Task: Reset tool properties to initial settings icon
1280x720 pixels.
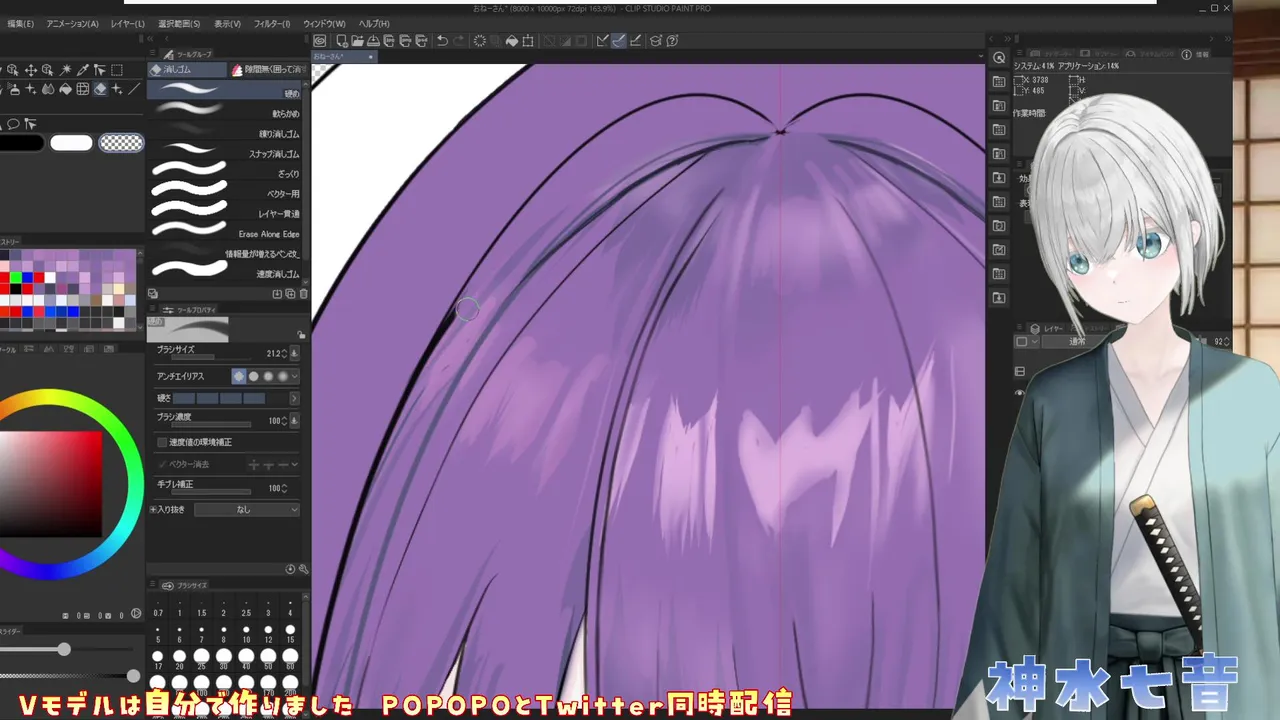Action: (290, 569)
